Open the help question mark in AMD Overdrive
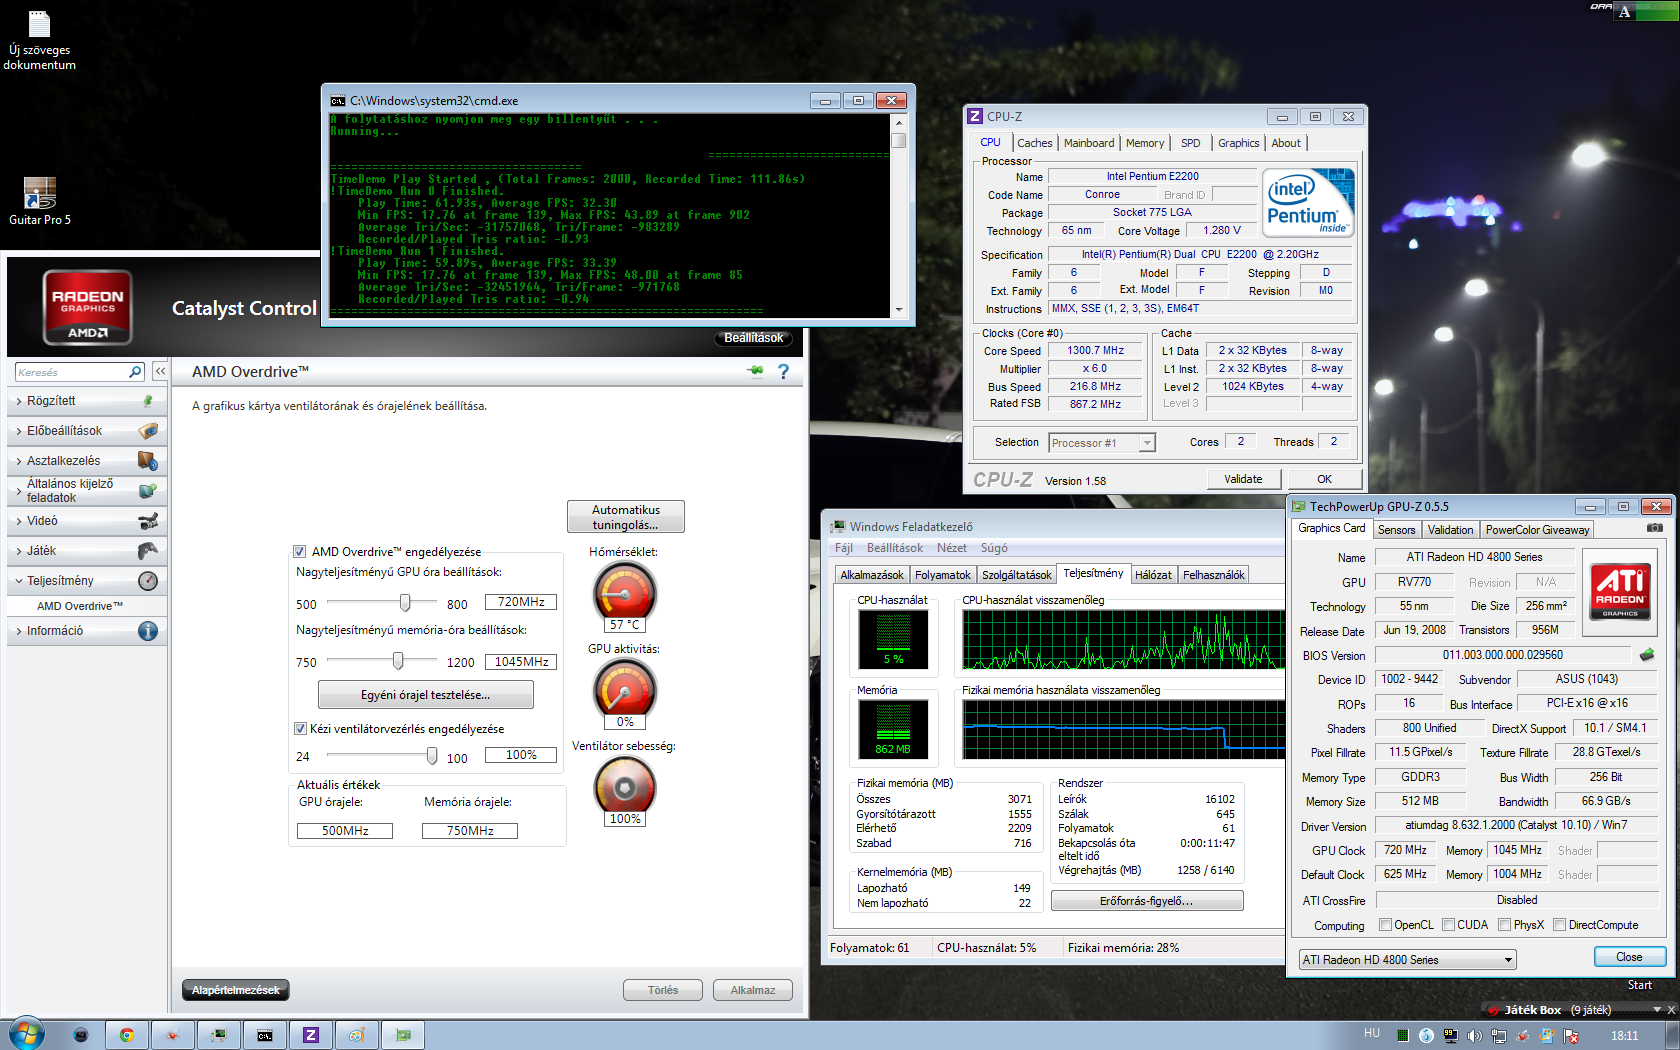1680x1050 pixels. point(784,371)
